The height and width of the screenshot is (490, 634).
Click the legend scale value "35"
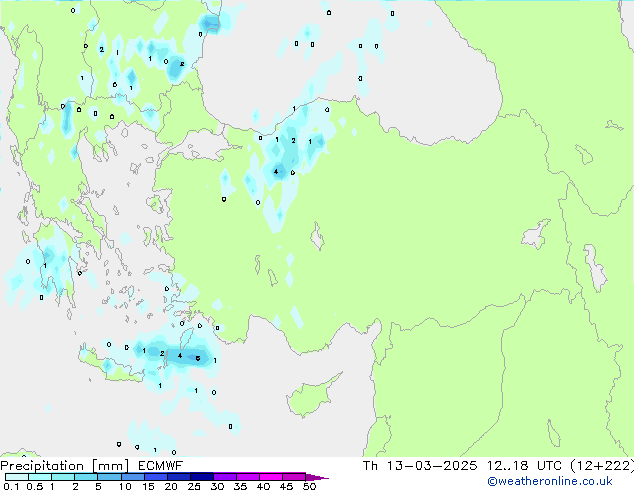(x=240, y=486)
